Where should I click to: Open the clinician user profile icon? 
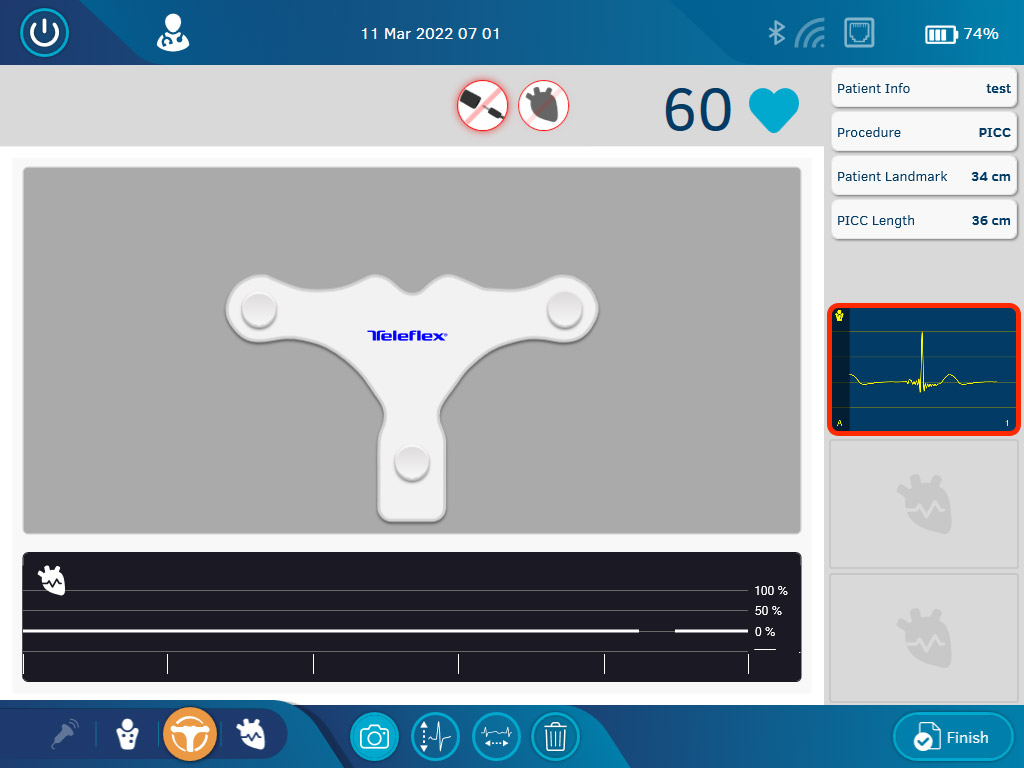(x=172, y=33)
